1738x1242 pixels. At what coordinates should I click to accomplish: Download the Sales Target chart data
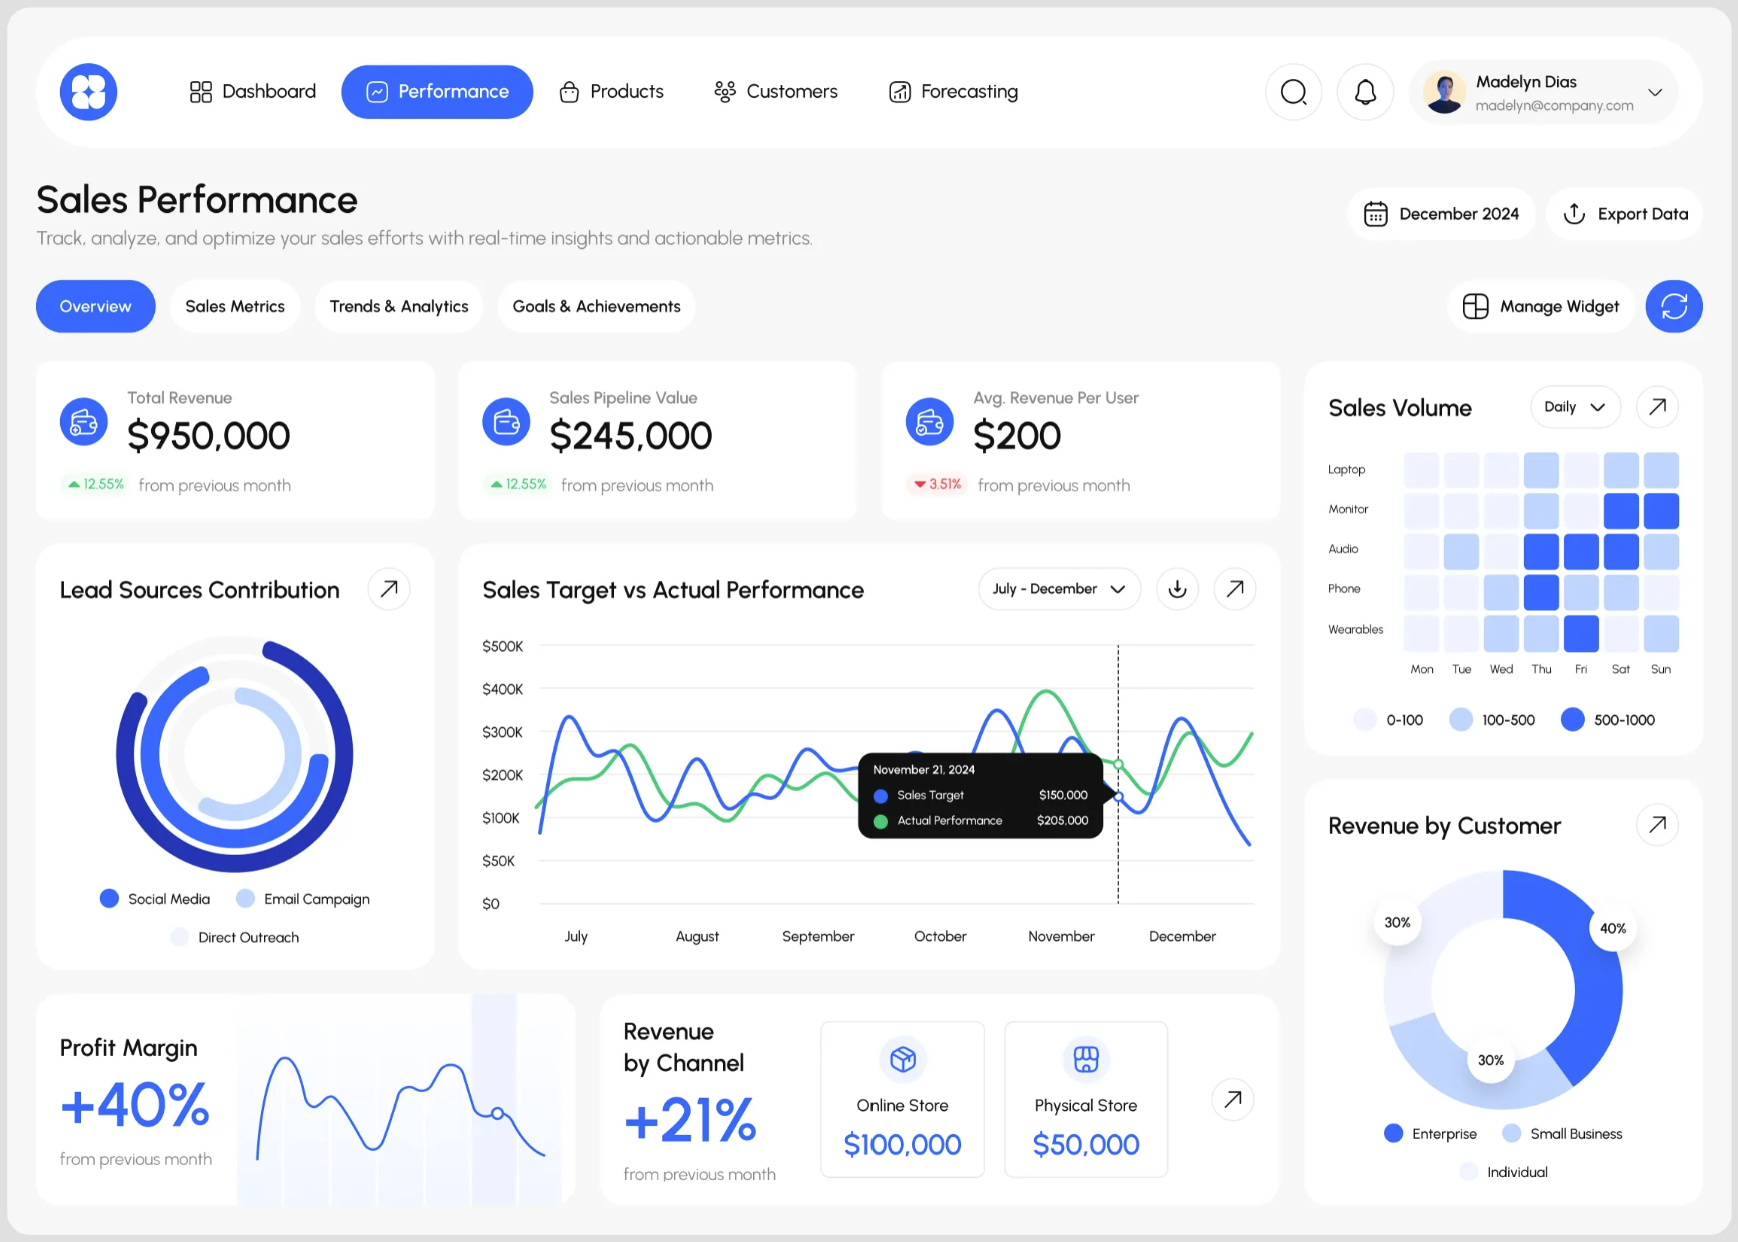(1177, 589)
